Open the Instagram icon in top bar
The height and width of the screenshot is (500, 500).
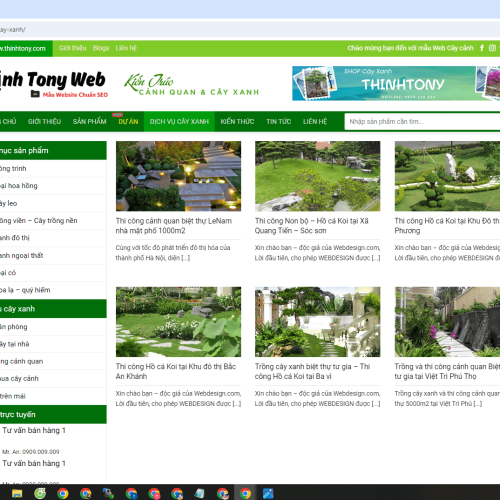[x=492, y=48]
